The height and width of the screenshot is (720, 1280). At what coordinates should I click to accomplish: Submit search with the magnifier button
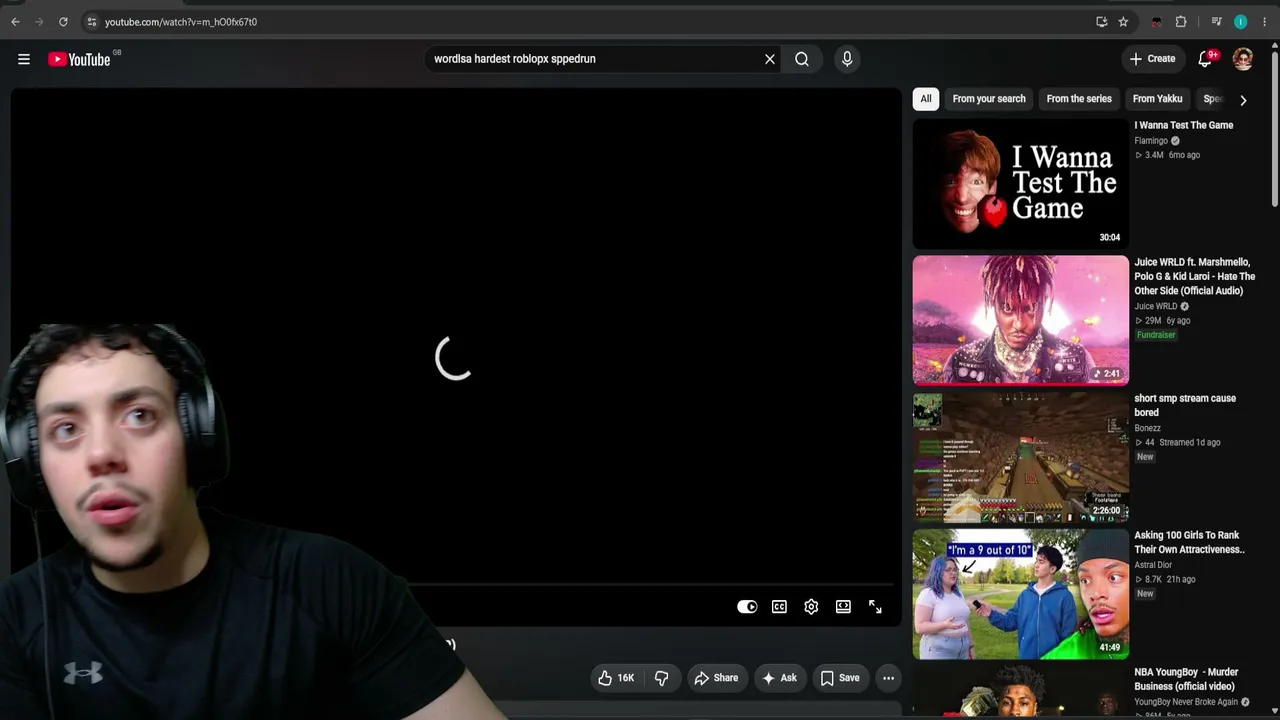802,59
